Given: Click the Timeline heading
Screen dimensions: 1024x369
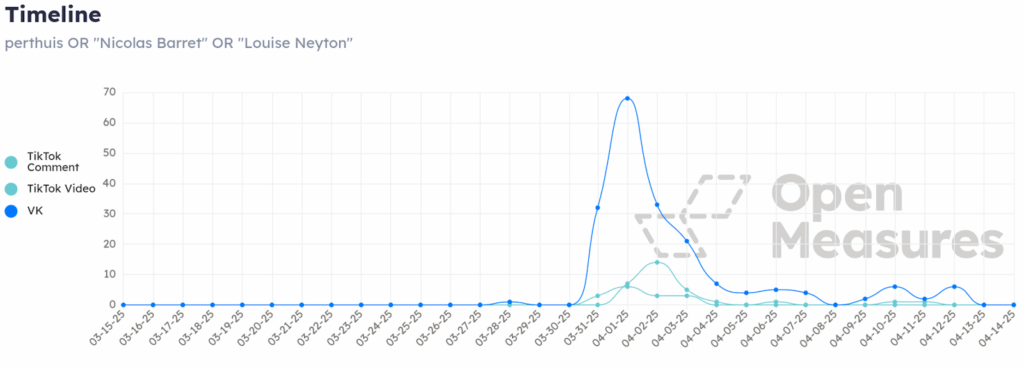Looking at the screenshot, I should coord(53,14).
